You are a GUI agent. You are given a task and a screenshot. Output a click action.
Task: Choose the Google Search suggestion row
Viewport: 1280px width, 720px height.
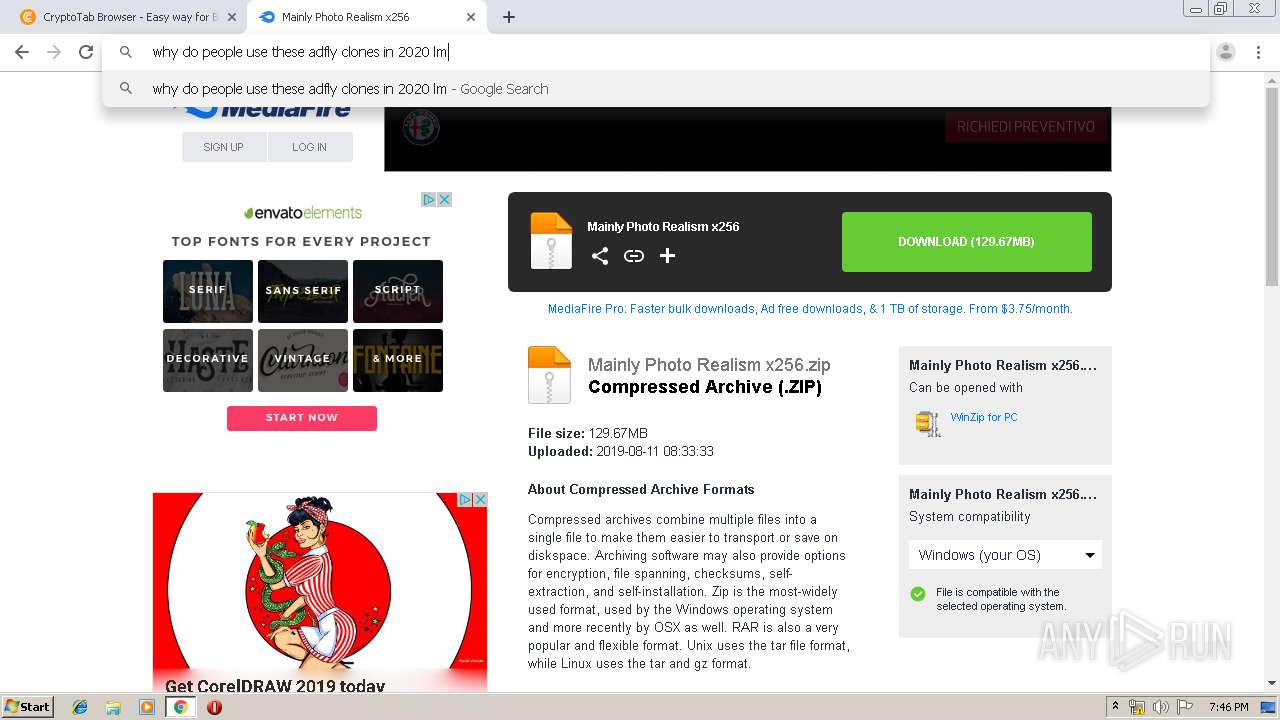655,89
